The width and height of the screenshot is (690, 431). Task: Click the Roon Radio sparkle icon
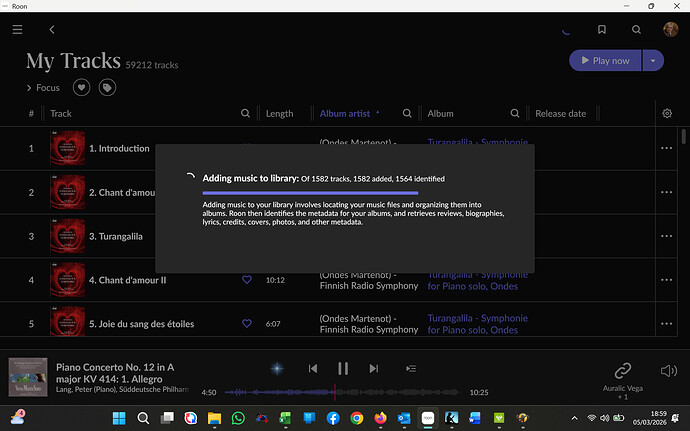click(x=278, y=369)
